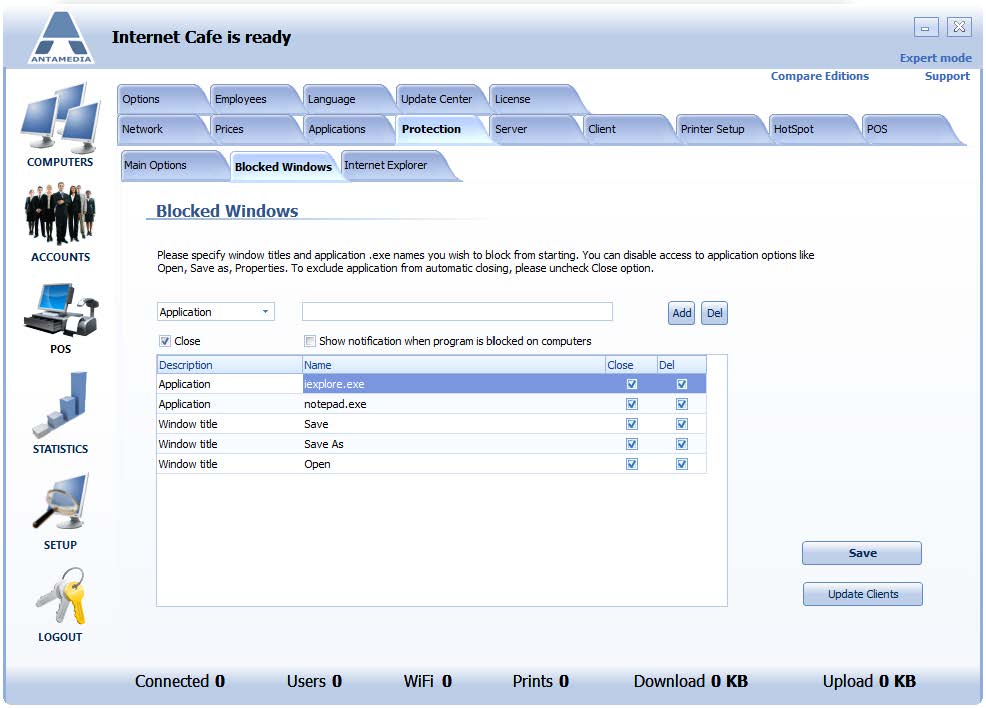Image resolution: width=986 pixels, height=709 pixels.
Task: Open the Expert mode link
Action: coord(935,58)
